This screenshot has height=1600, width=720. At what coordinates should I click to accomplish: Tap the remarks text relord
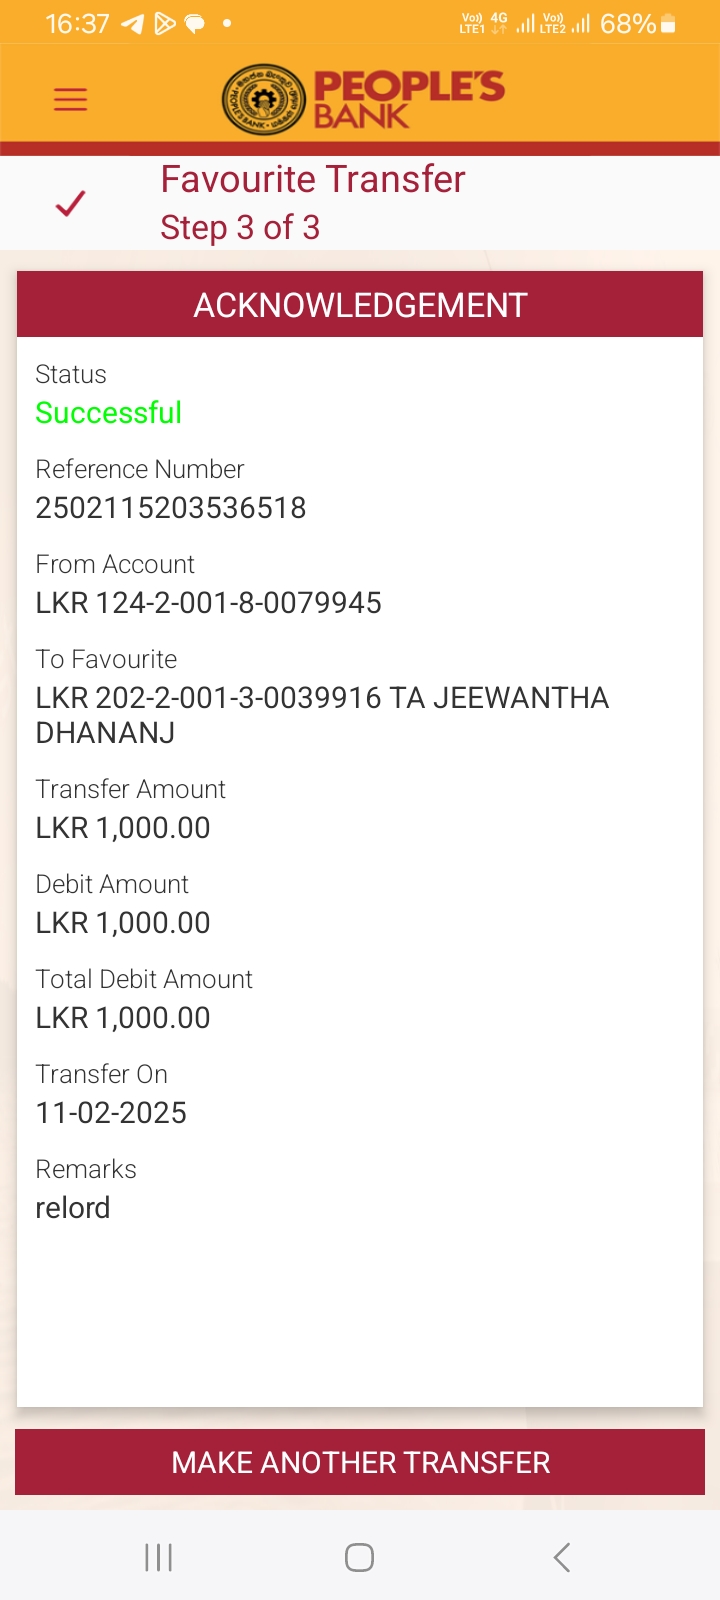[x=73, y=1208]
